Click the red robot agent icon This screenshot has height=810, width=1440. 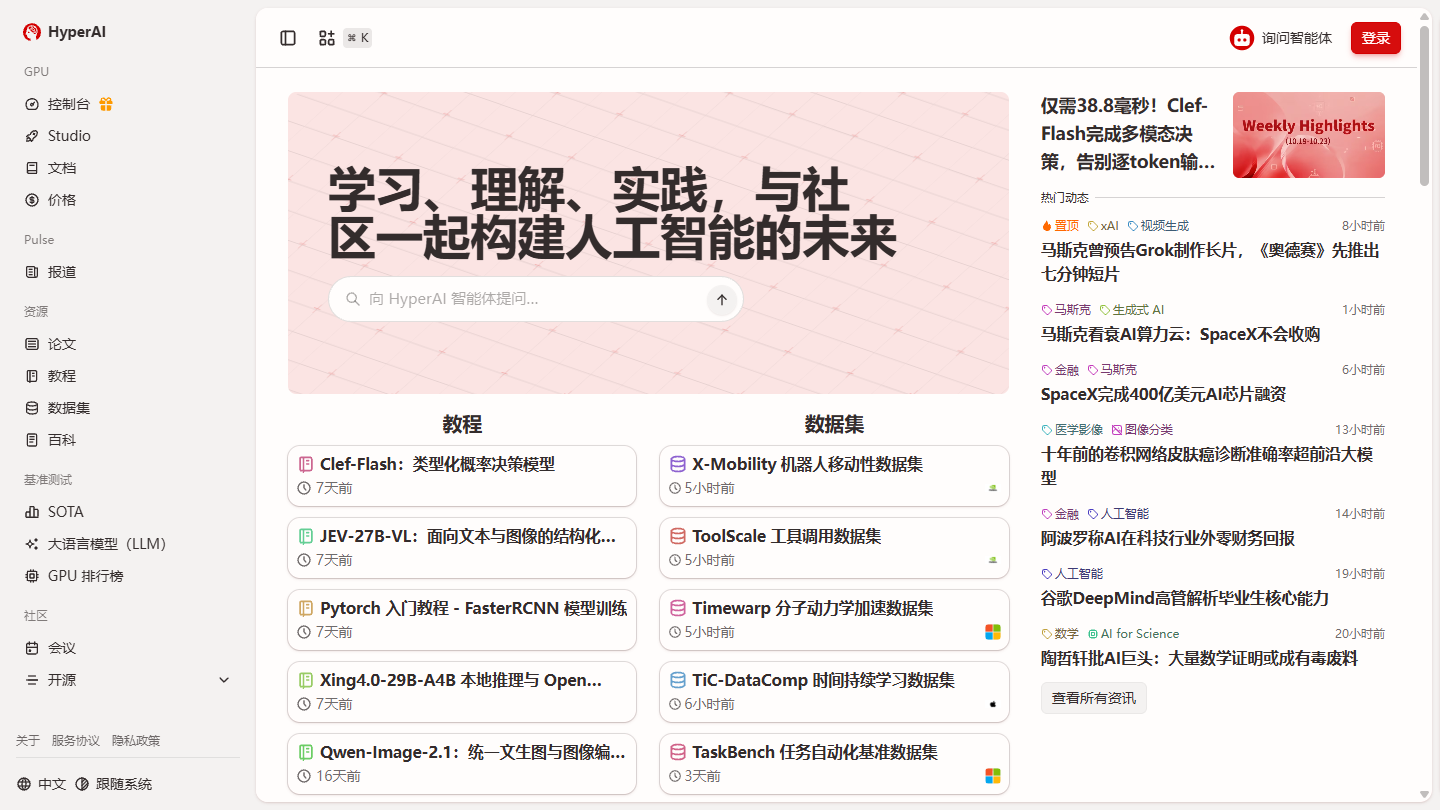pos(1242,38)
